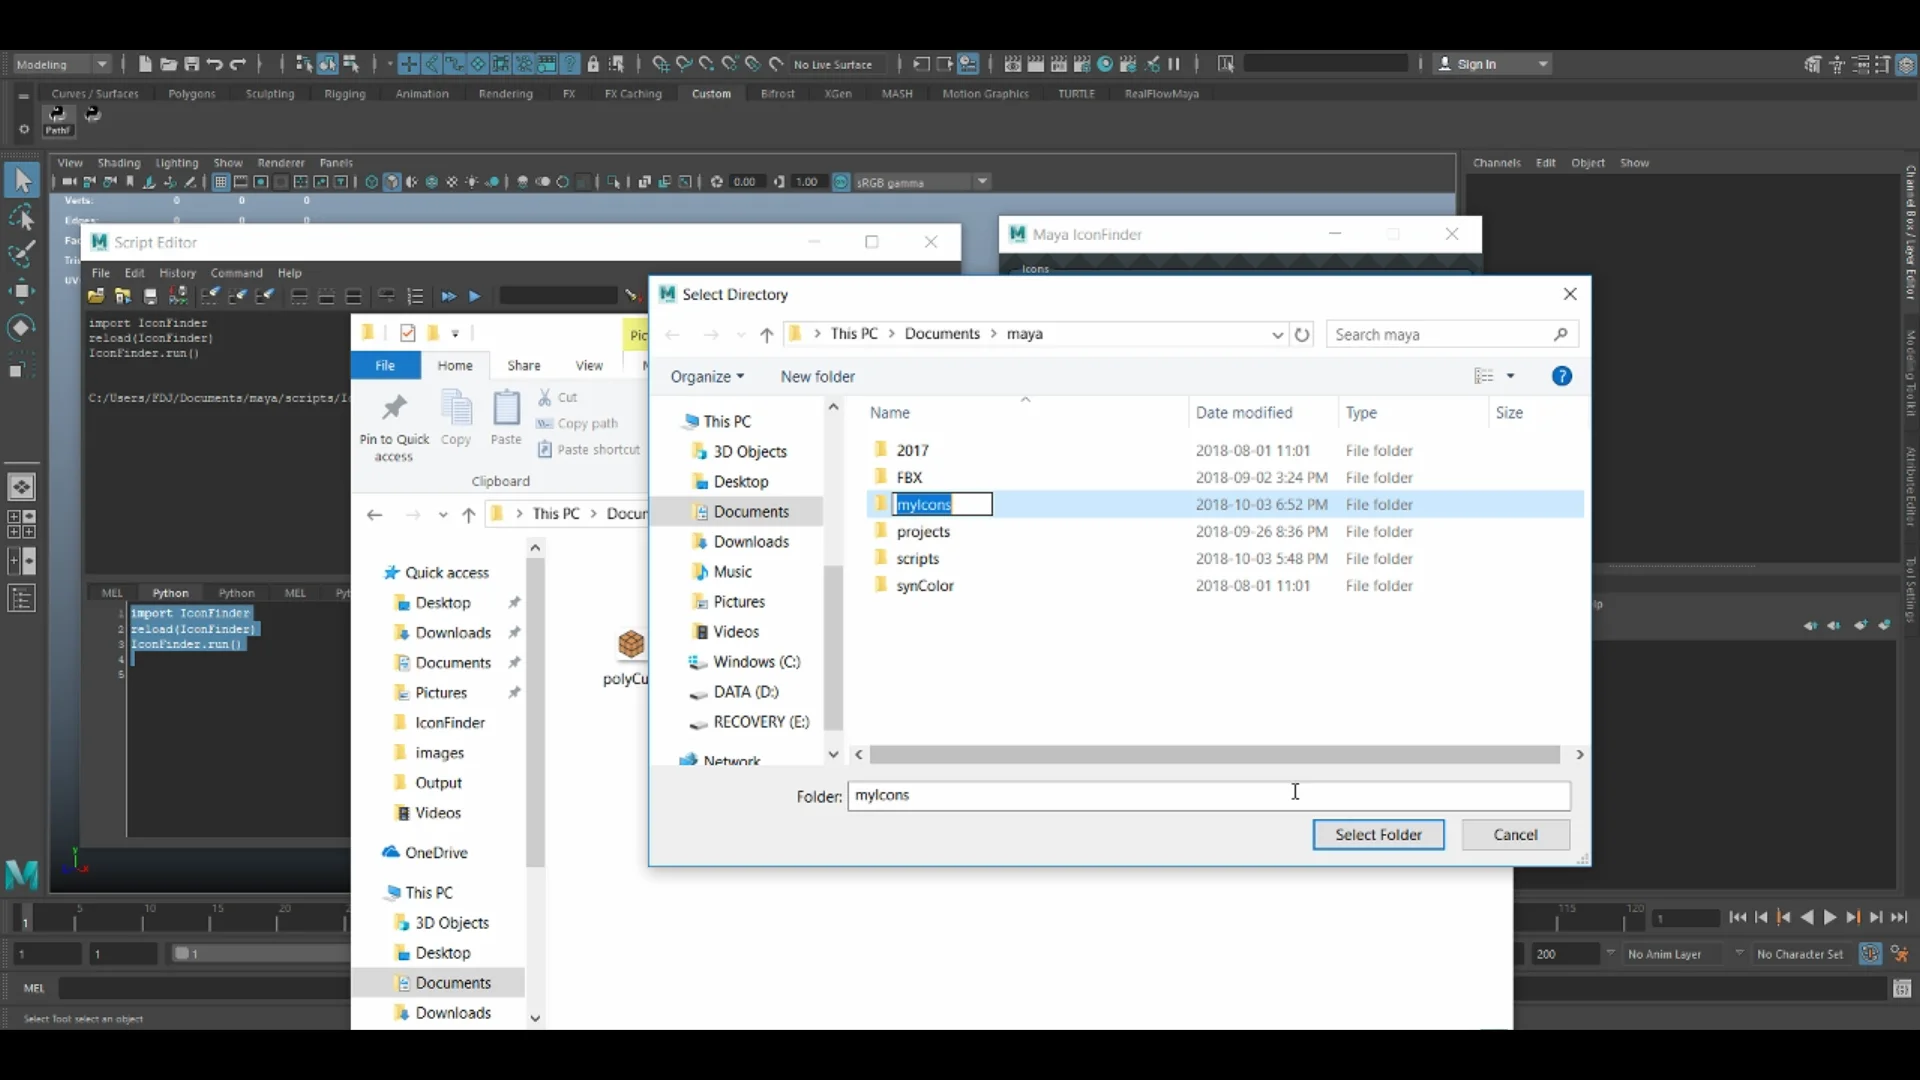This screenshot has height=1080, width=1920.
Task: Expand the sRGB gamma view transform dropdown
Action: tap(982, 182)
